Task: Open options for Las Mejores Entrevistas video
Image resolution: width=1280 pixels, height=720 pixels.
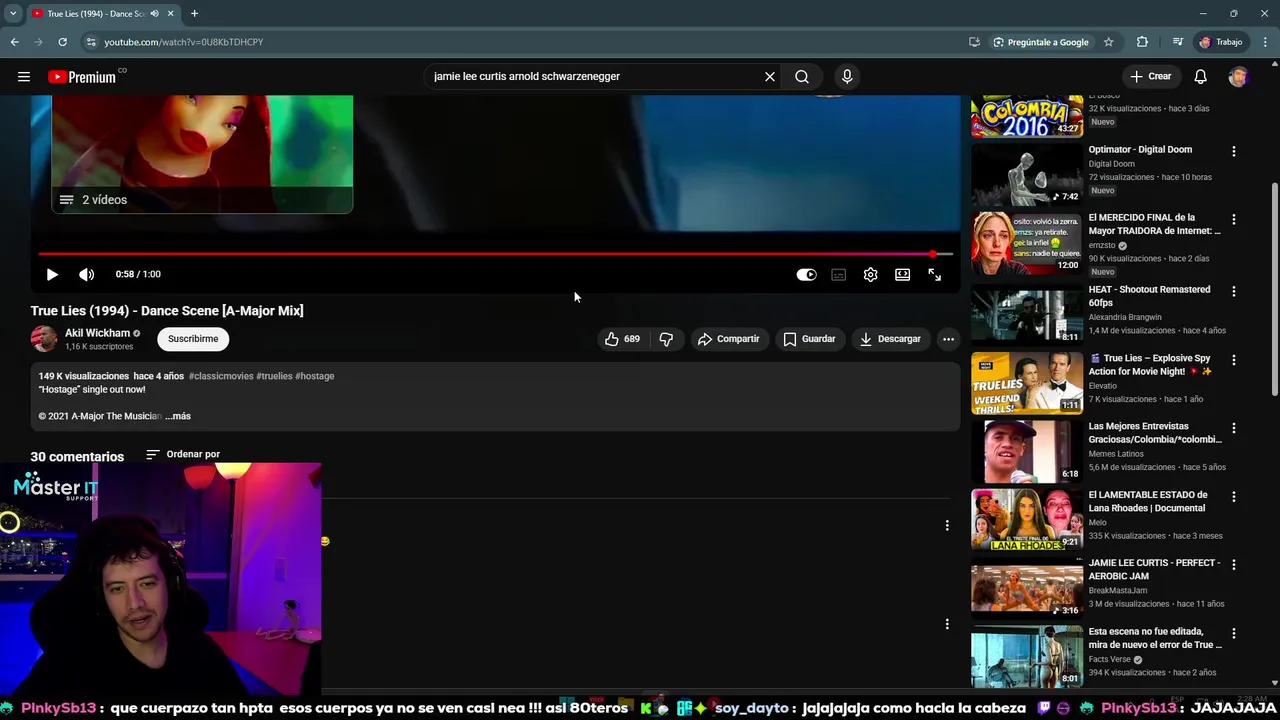Action: (1234, 428)
